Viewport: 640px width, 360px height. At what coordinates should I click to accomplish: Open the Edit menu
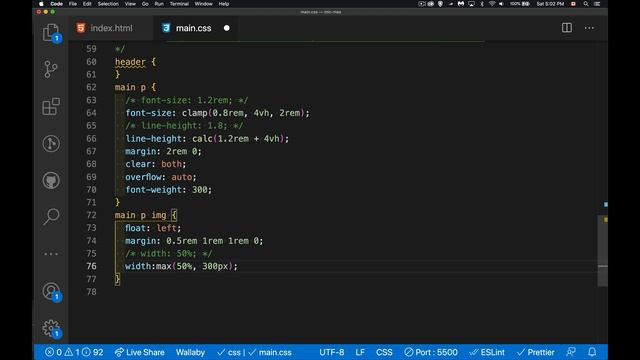point(87,4)
